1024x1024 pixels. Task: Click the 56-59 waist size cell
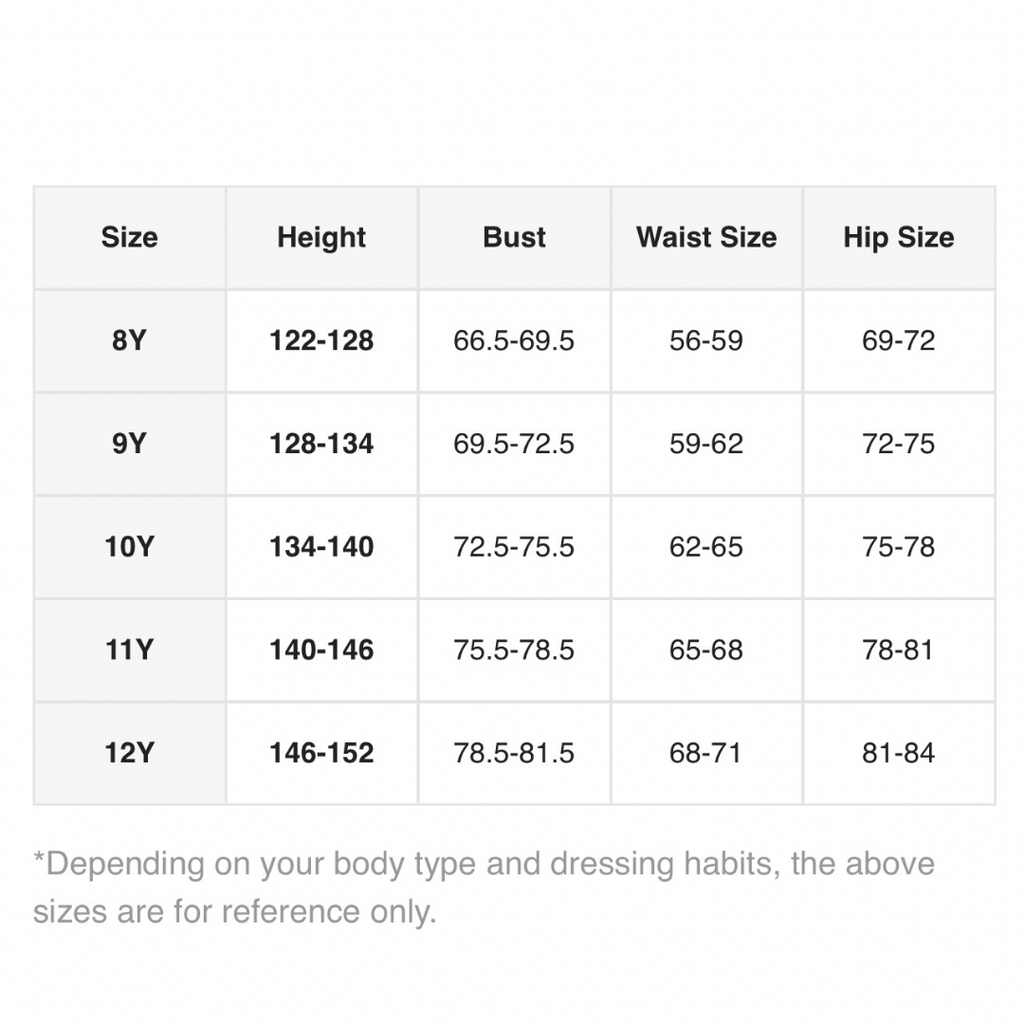point(706,341)
